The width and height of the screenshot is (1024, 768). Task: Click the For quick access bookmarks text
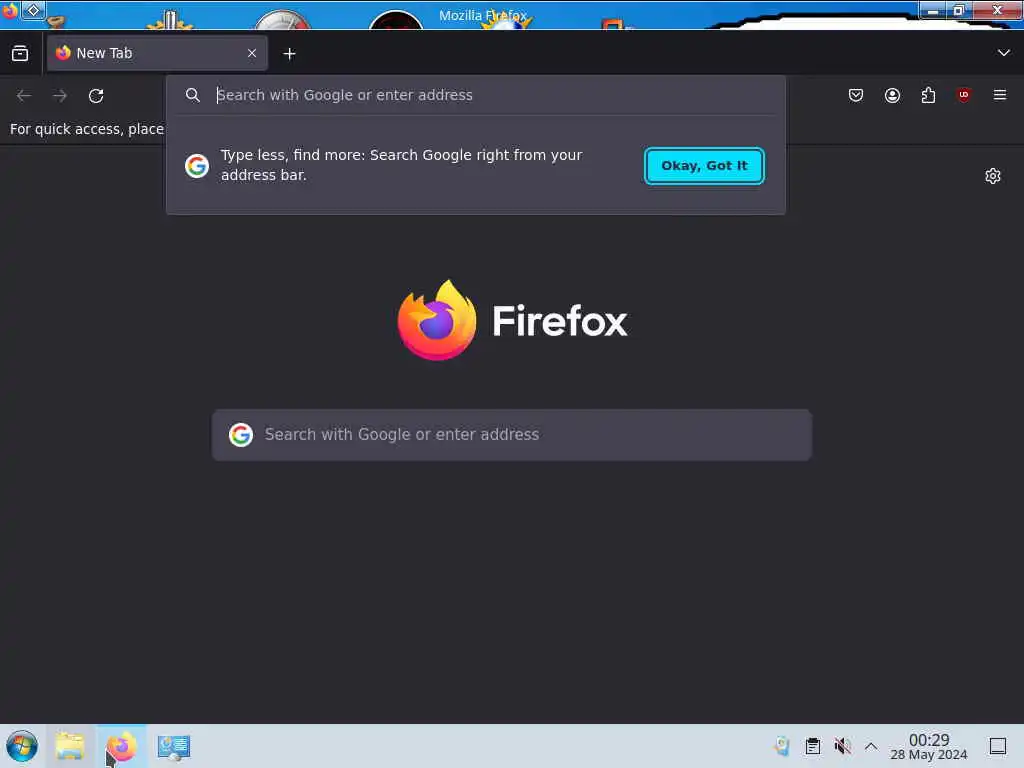click(x=86, y=129)
